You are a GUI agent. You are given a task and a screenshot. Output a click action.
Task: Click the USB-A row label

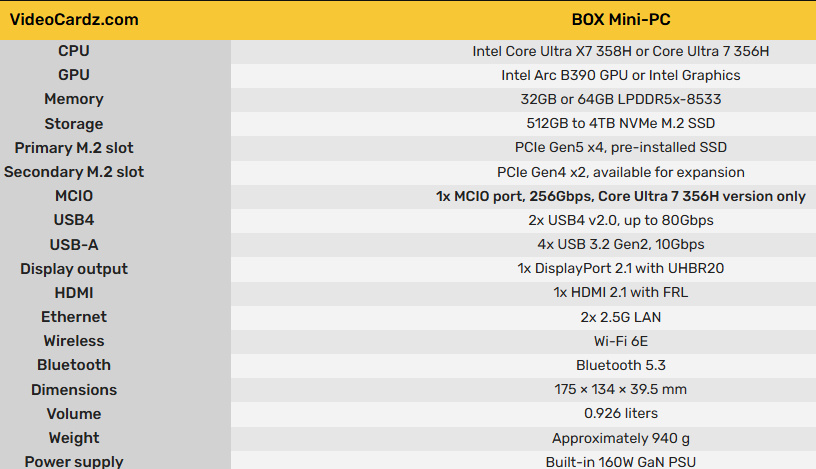[x=74, y=245]
